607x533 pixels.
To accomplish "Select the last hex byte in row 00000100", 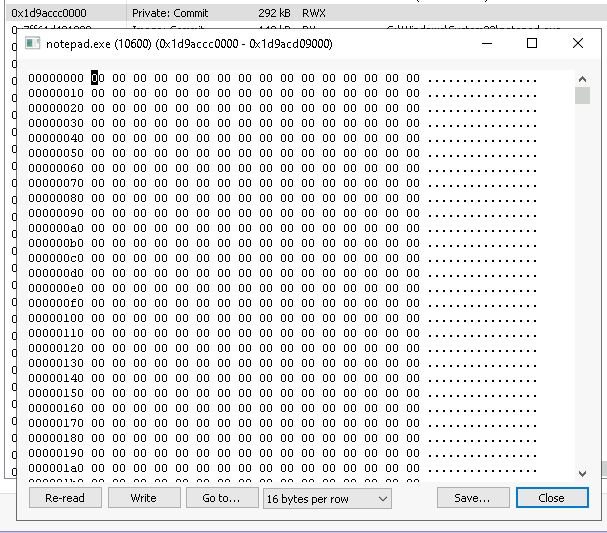I will click(x=413, y=318).
